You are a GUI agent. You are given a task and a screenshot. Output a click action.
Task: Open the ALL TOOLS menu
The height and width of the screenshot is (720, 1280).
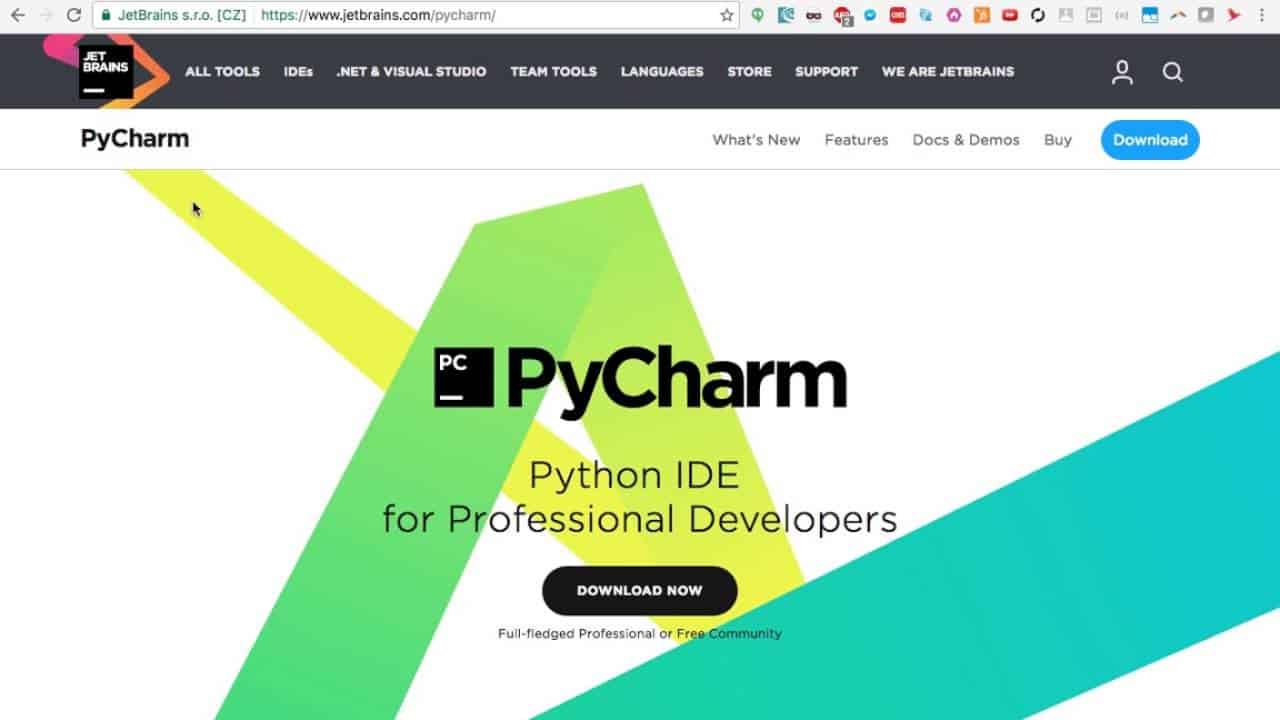click(x=222, y=72)
